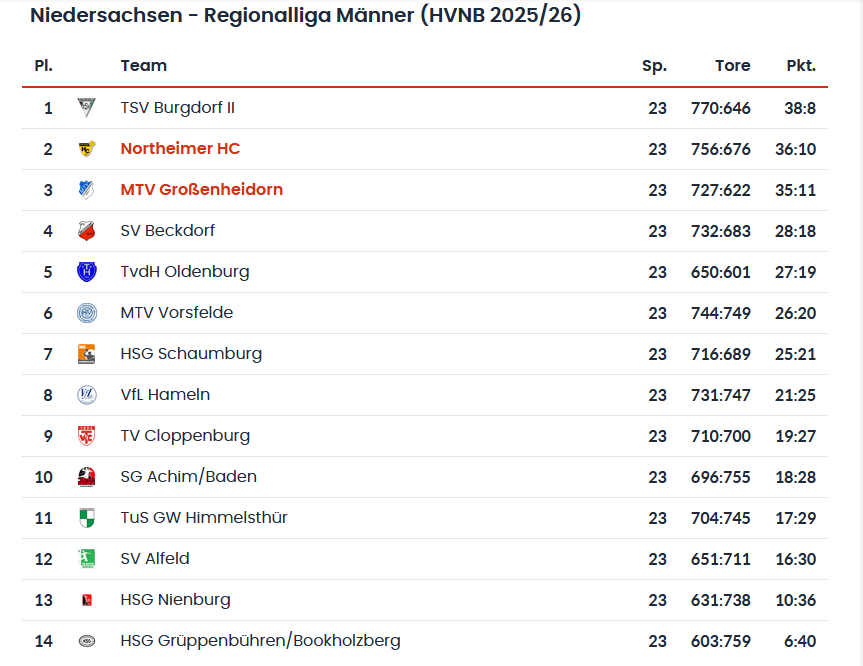Viewport: 863px width, 666px height.
Task: Click the HSG Schaumburg orange logo
Action: tap(87, 354)
